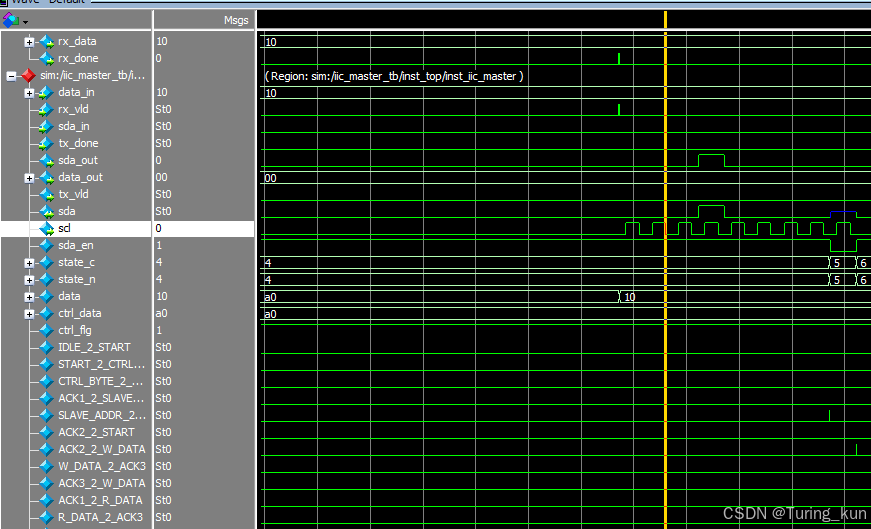Viewport: 871px width, 529px height.
Task: Expand the data signal bus
Action: pyautogui.click(x=29, y=297)
